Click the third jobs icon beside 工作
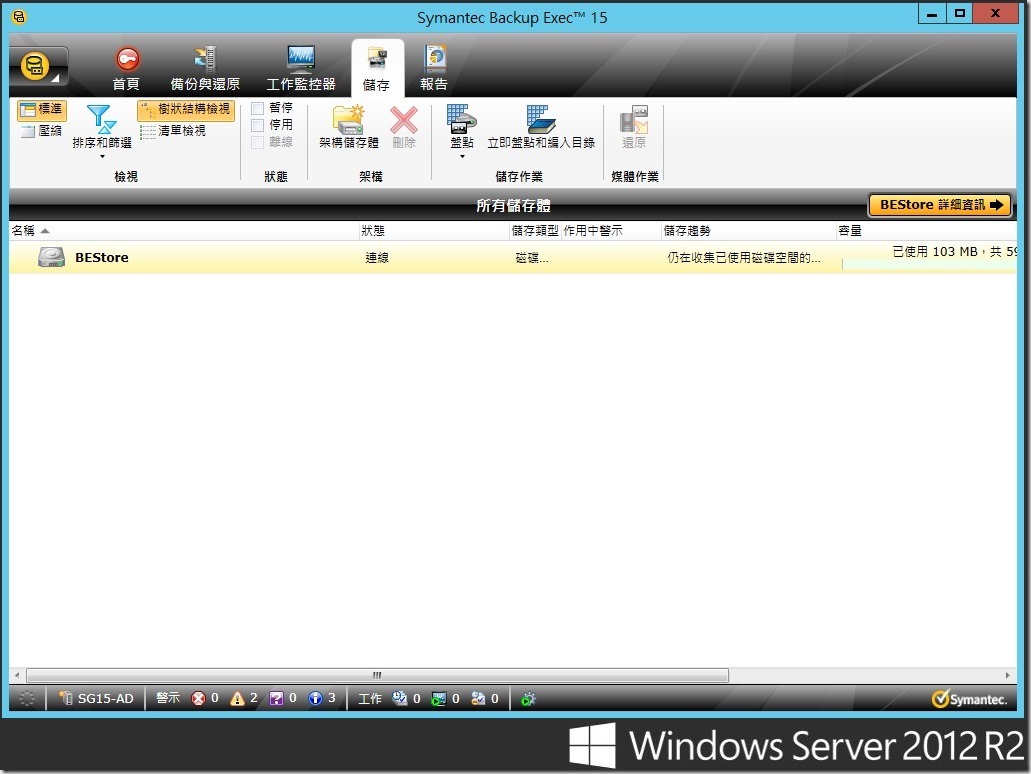 coord(478,698)
